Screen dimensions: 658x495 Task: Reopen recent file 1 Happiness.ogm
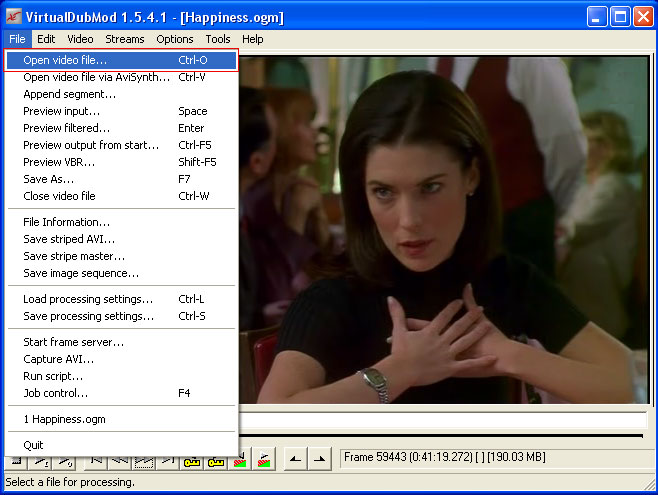coord(121,419)
